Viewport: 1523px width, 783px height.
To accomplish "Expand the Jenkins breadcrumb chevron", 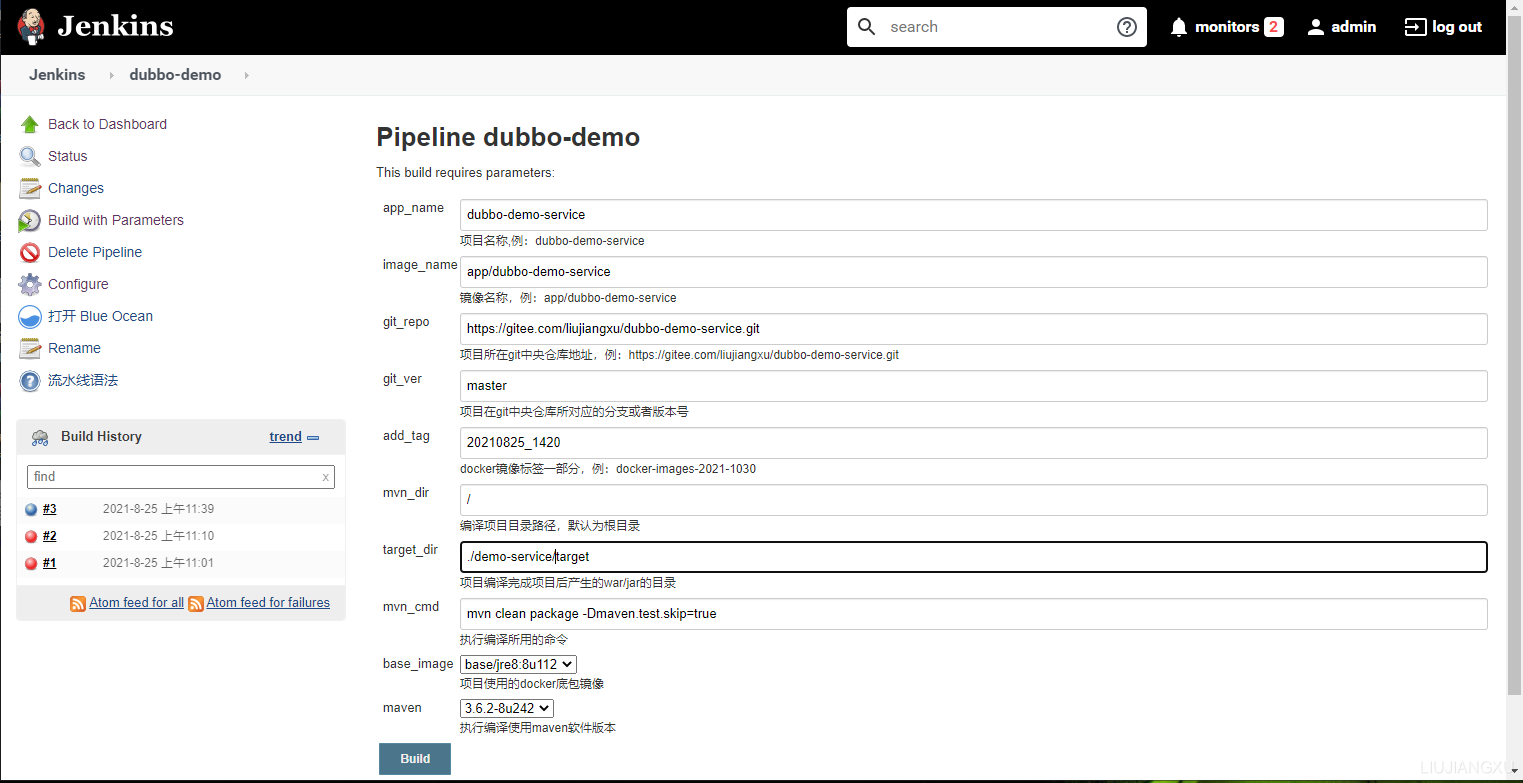I will 111,75.
